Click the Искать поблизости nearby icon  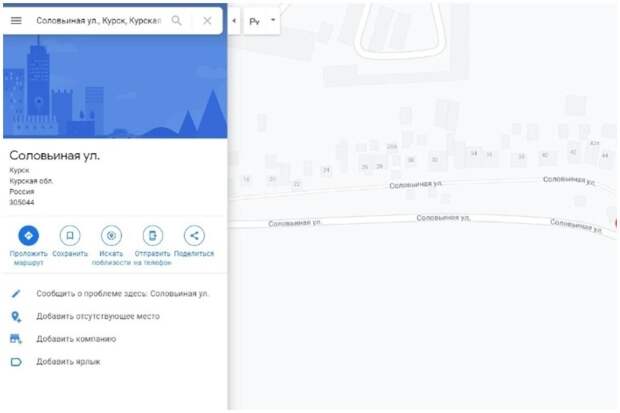point(112,236)
